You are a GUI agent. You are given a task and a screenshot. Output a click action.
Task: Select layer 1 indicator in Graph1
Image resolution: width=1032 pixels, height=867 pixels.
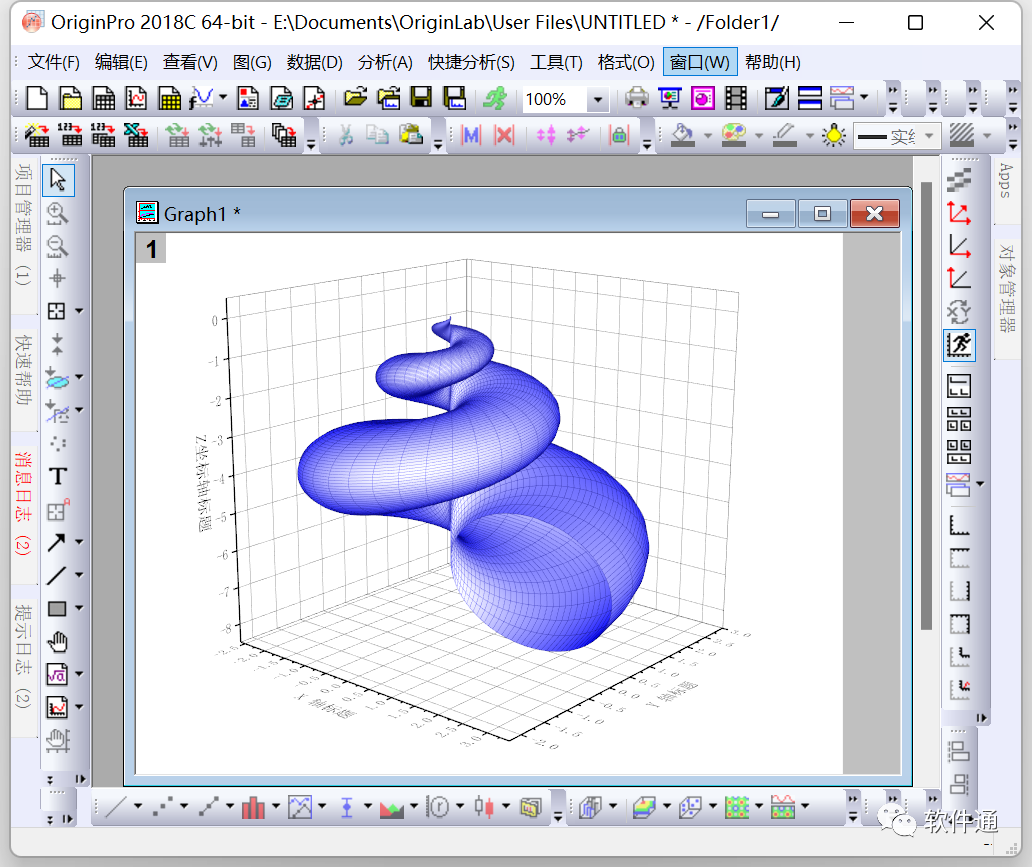click(x=151, y=249)
